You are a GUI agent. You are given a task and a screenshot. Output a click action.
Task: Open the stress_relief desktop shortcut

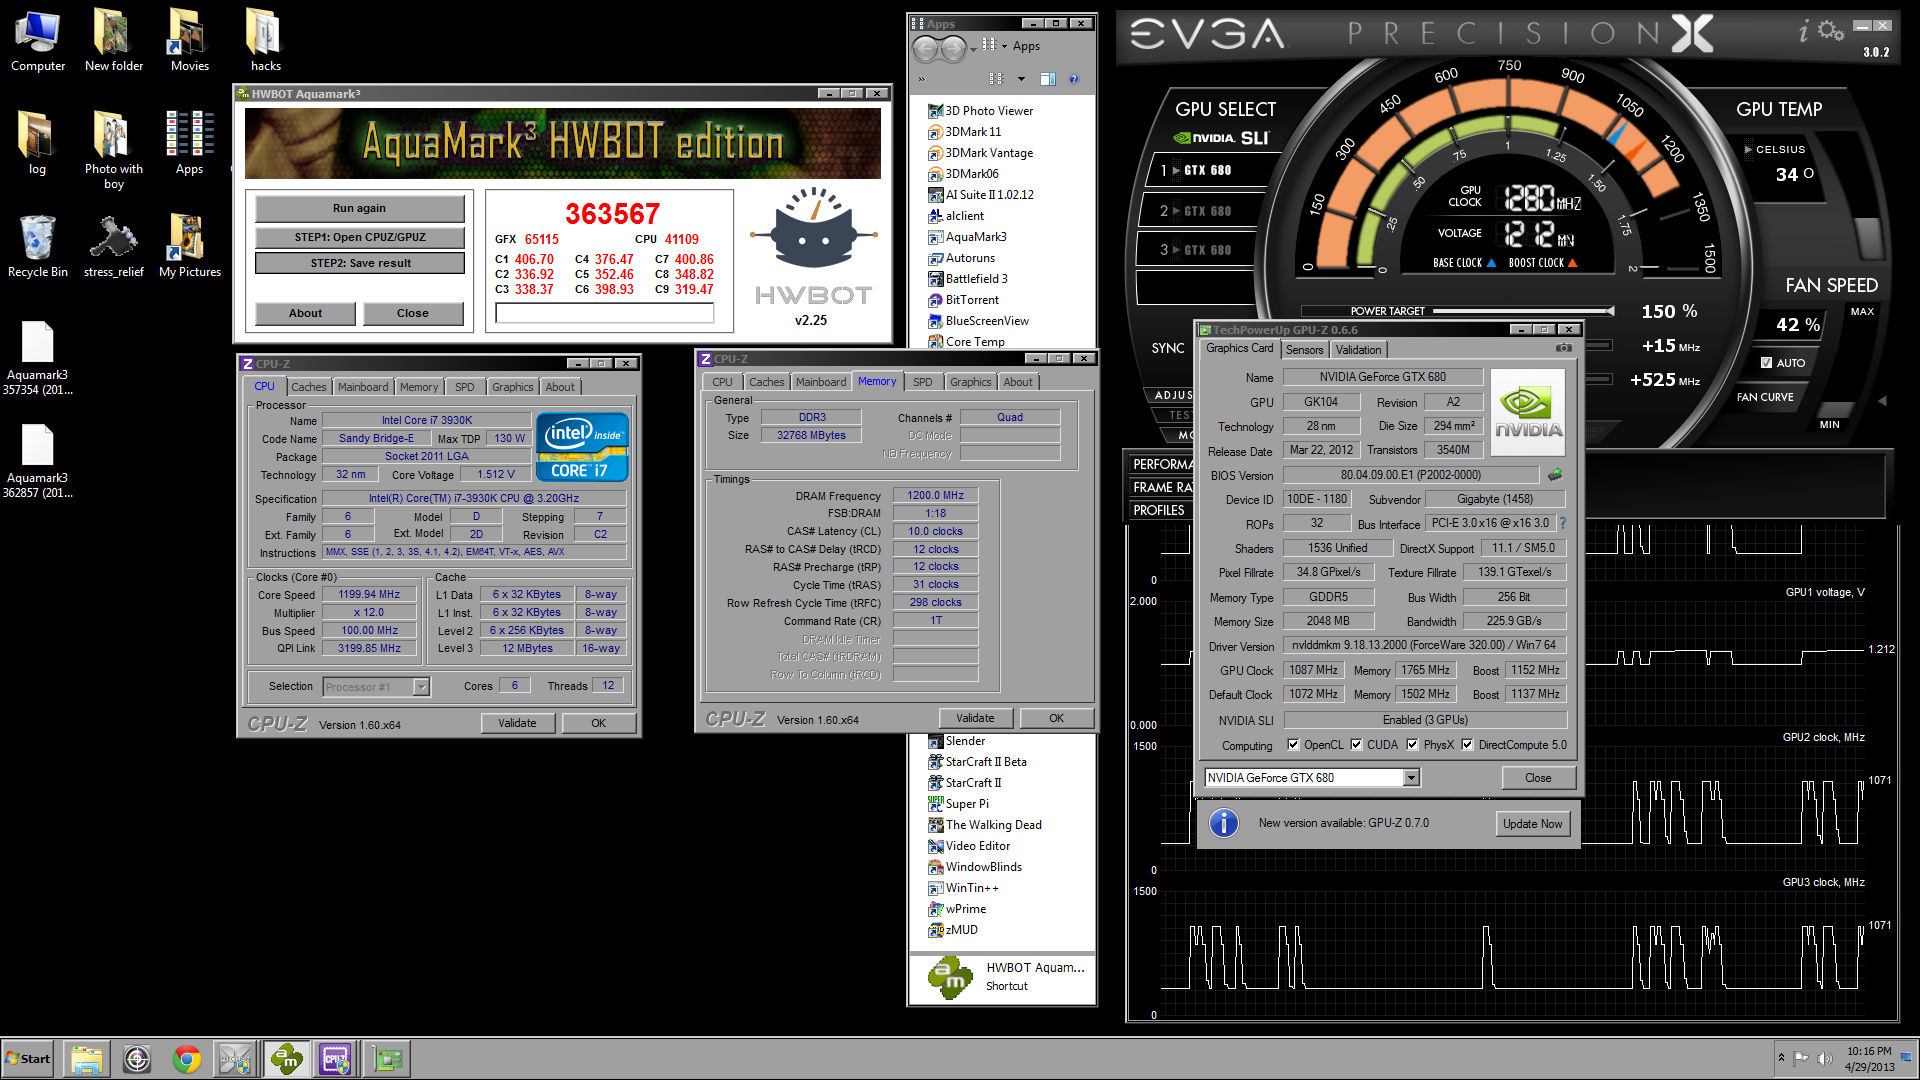pyautogui.click(x=113, y=246)
